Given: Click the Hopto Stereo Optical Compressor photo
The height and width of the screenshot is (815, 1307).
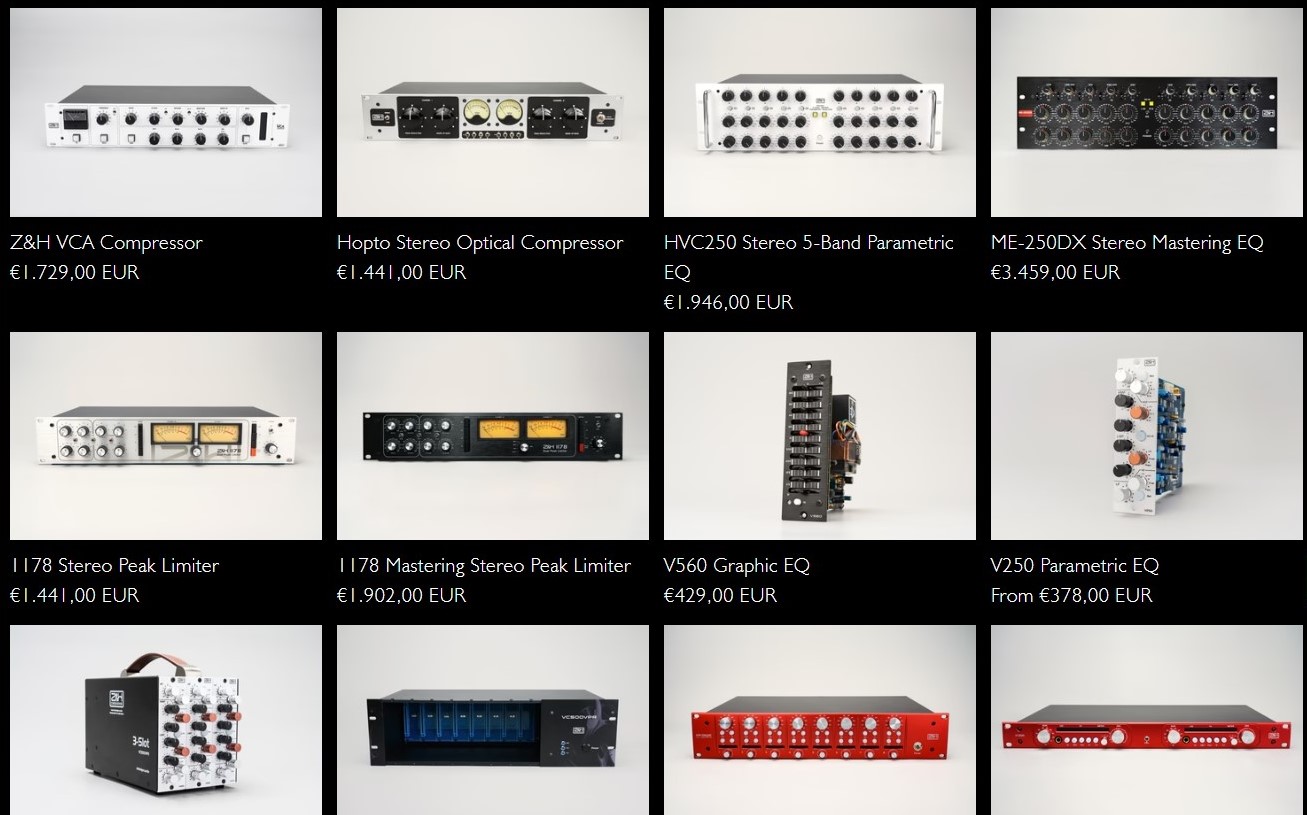Looking at the screenshot, I should 493,112.
